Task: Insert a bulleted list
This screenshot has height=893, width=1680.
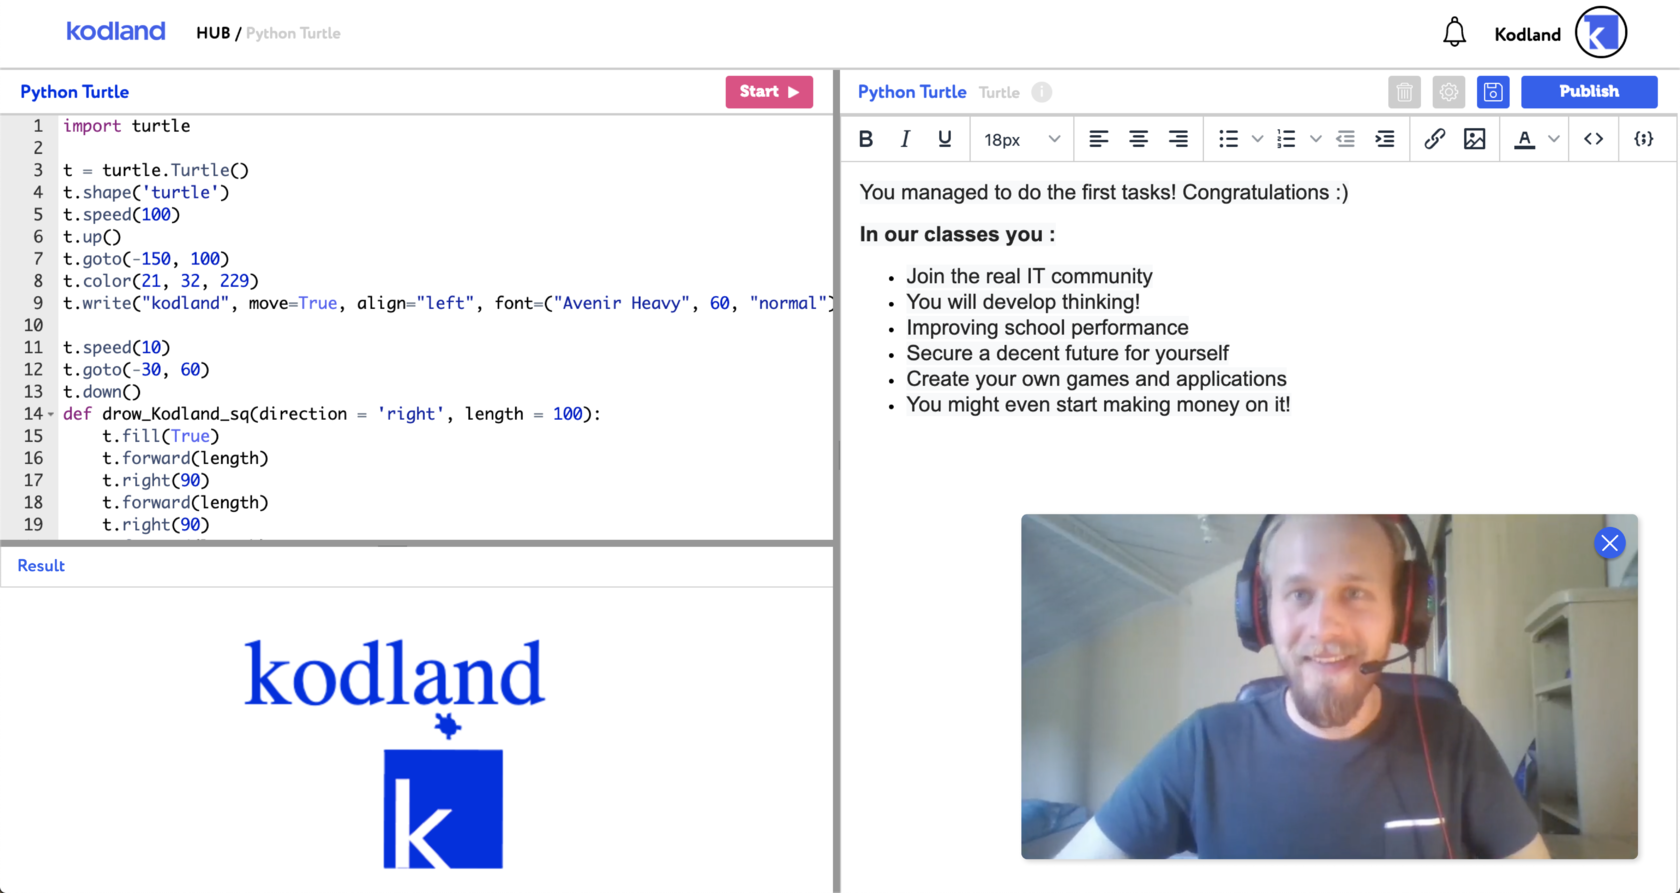Action: [x=1228, y=139]
